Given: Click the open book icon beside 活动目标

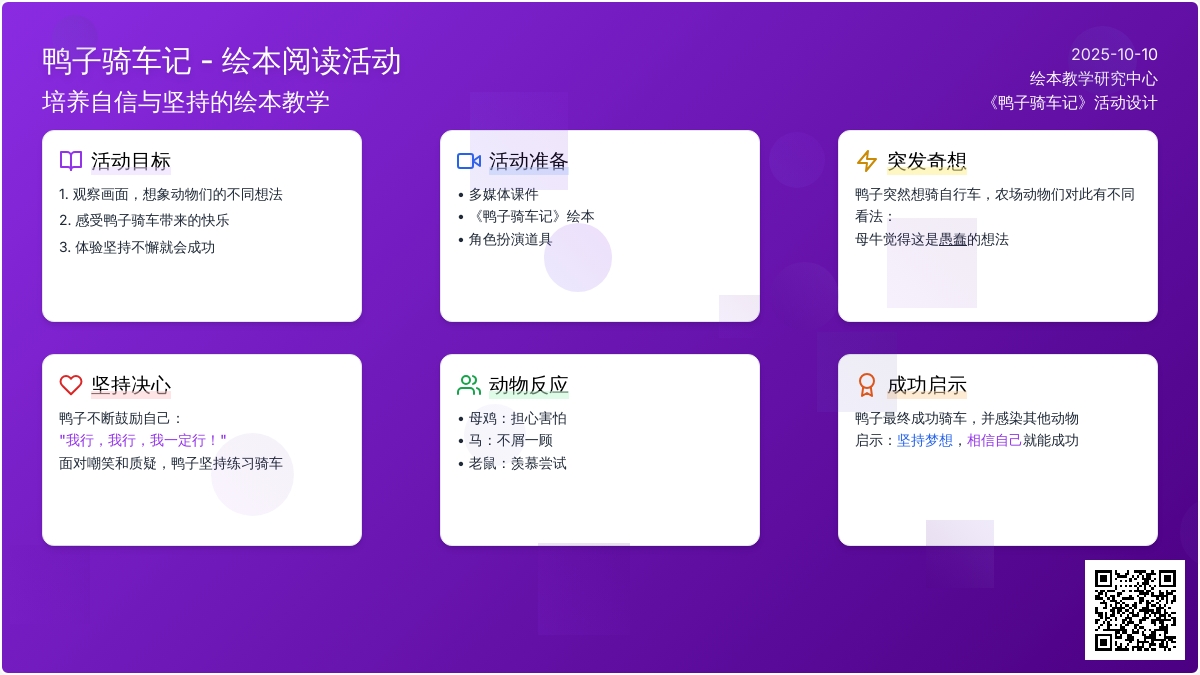Looking at the screenshot, I should click(x=71, y=161).
